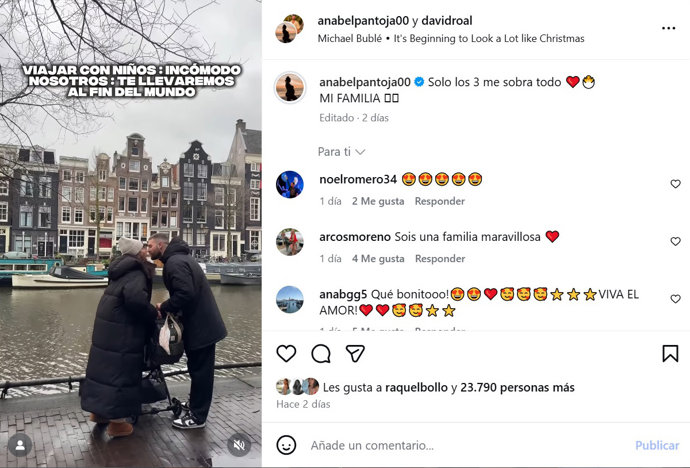
Task: Reply to noelromero34's comment
Action: coord(440,201)
